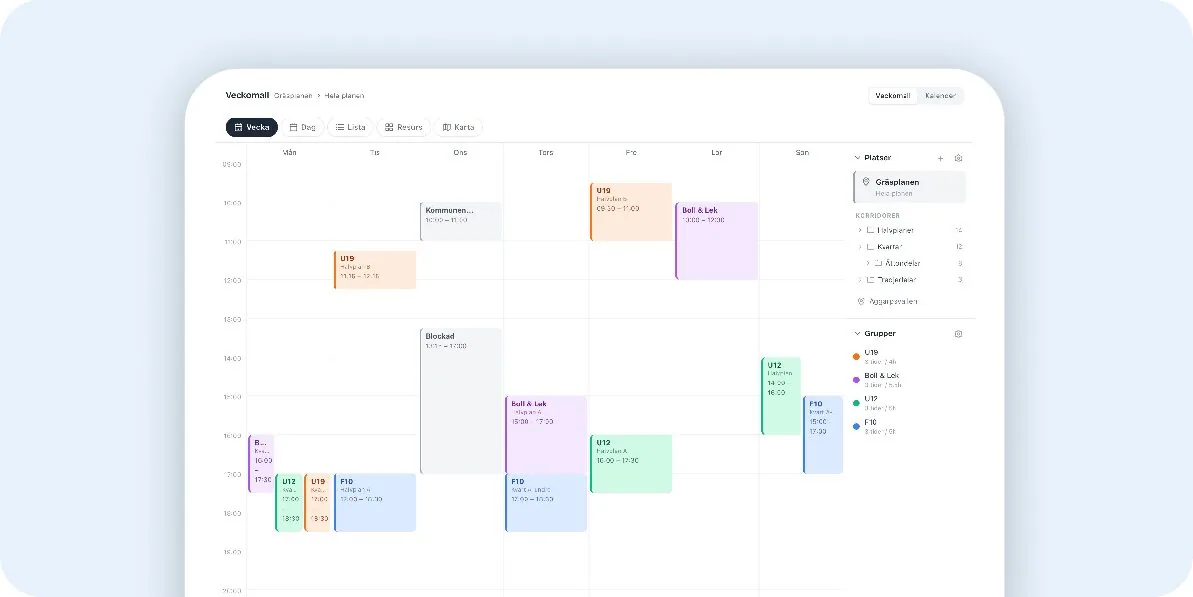Screen dimensions: 1193x597
Task: Open the U19 booking on Tuesday
Action: point(374,270)
